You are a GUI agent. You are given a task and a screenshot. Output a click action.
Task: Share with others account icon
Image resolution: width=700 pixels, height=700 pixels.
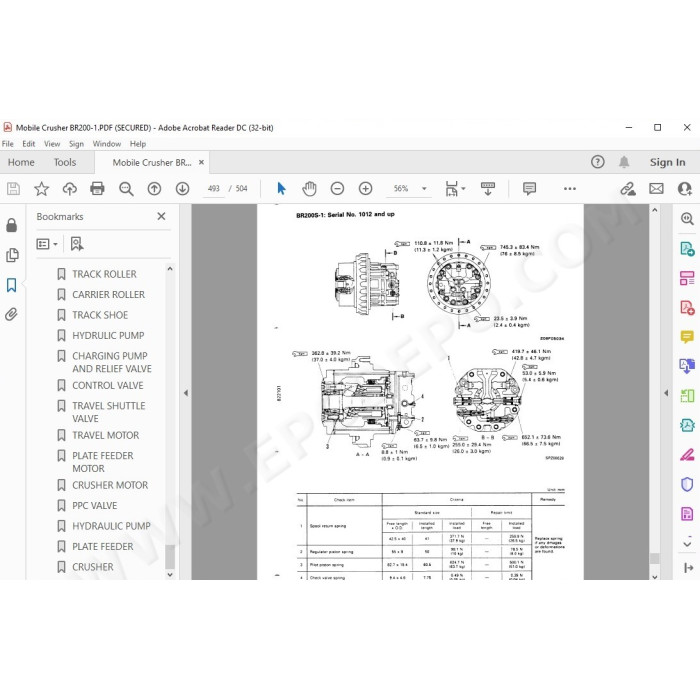[x=685, y=189]
